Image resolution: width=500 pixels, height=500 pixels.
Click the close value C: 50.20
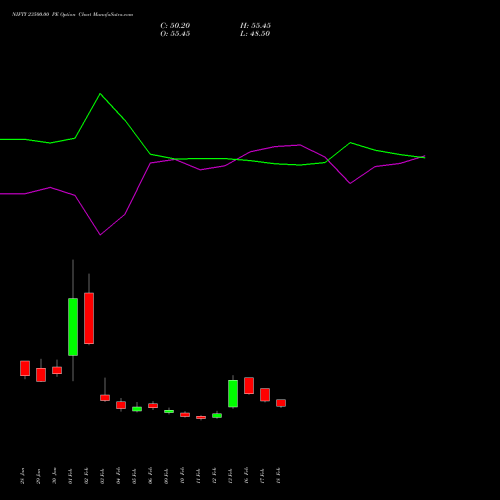tap(175, 26)
